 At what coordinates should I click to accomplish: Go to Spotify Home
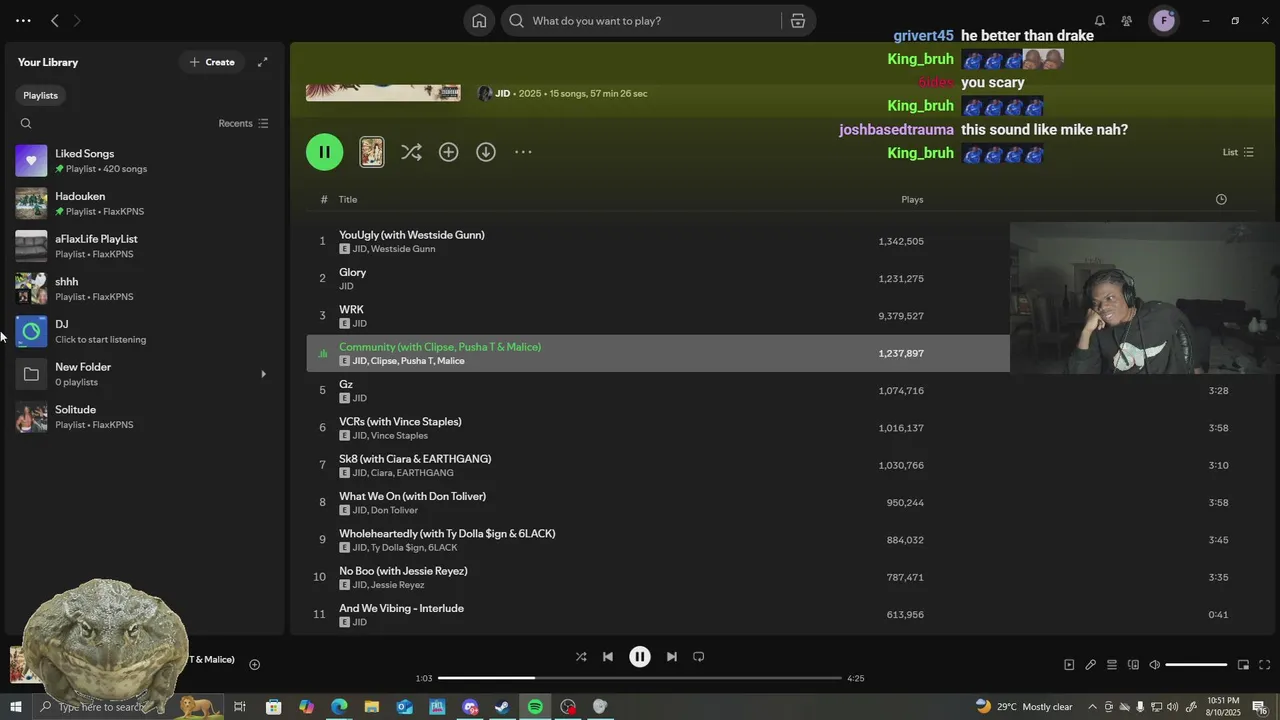(479, 20)
